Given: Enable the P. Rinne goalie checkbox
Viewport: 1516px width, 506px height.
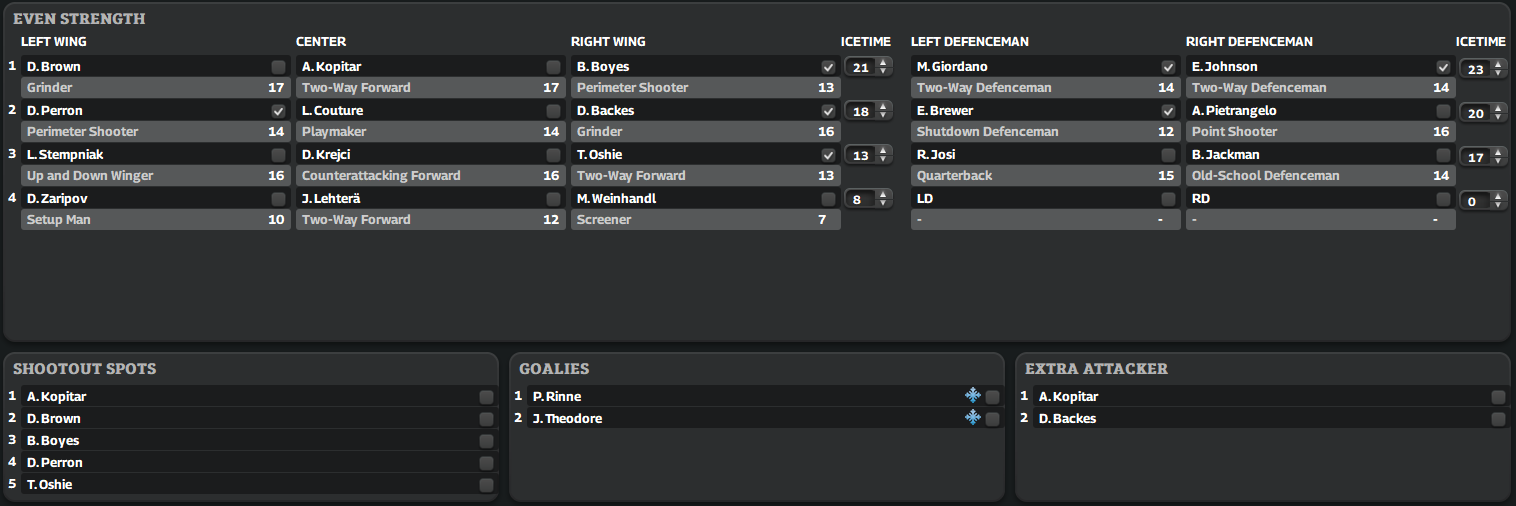Looking at the screenshot, I should [x=992, y=397].
